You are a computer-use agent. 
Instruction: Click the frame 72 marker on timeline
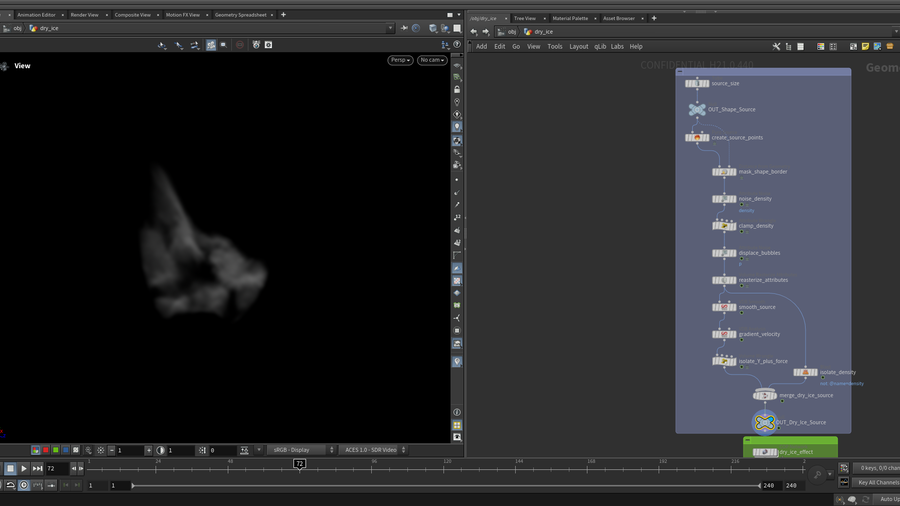[299, 464]
